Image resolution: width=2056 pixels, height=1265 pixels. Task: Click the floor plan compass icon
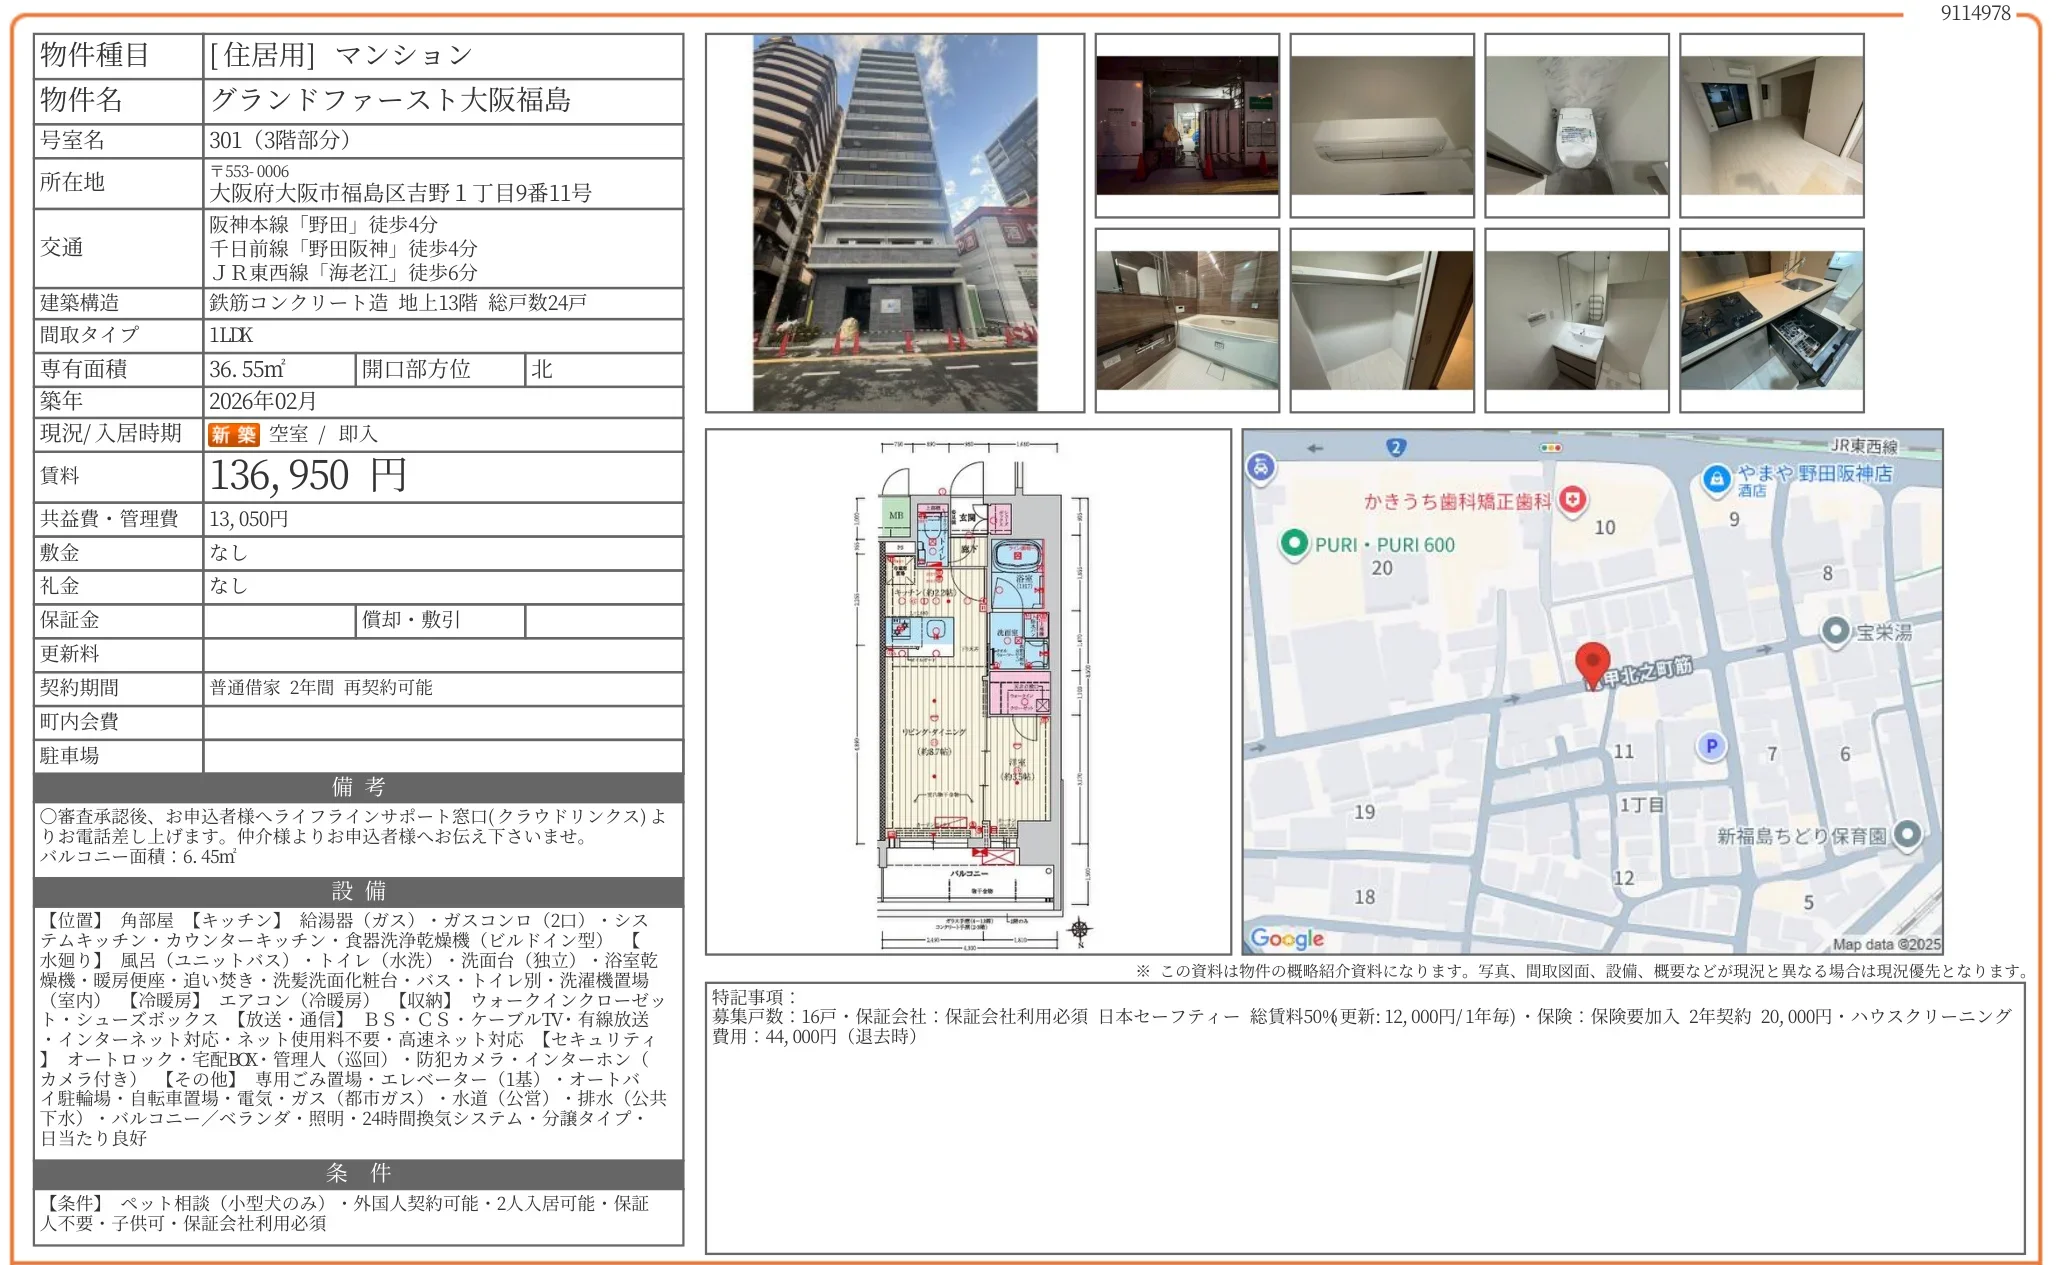click(1079, 929)
